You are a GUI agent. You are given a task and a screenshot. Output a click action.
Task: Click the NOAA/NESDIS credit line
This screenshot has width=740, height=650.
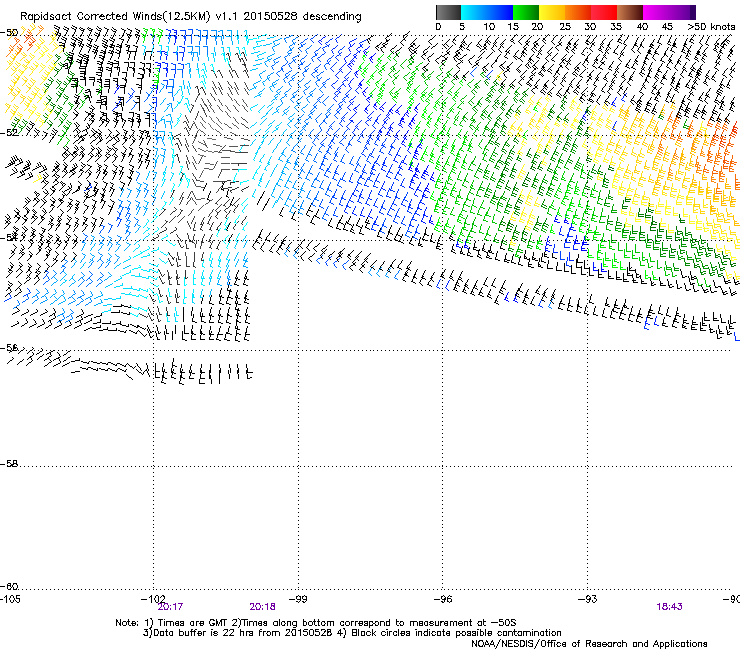589,644
